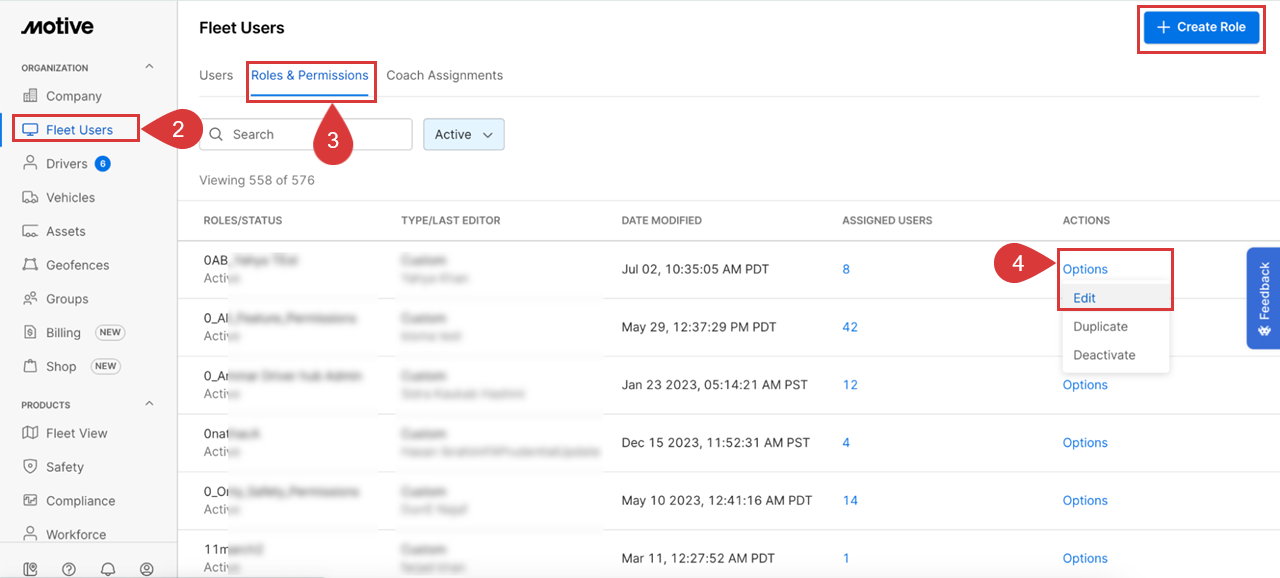Collapse the Products sidebar section
This screenshot has height=578, width=1280.
[150, 404]
